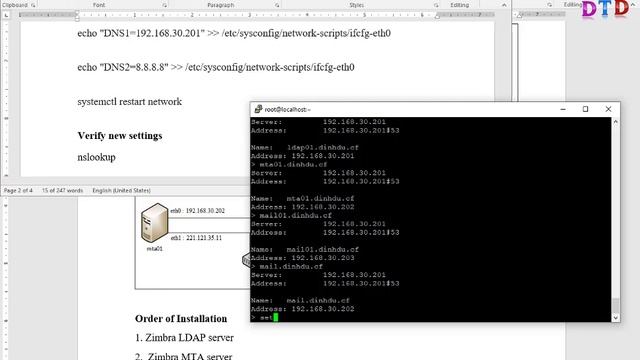Click the 'eth1 : 221.121.35.11' diagram label
Image resolution: width=640 pixels, height=360 pixels.
[x=196, y=238]
